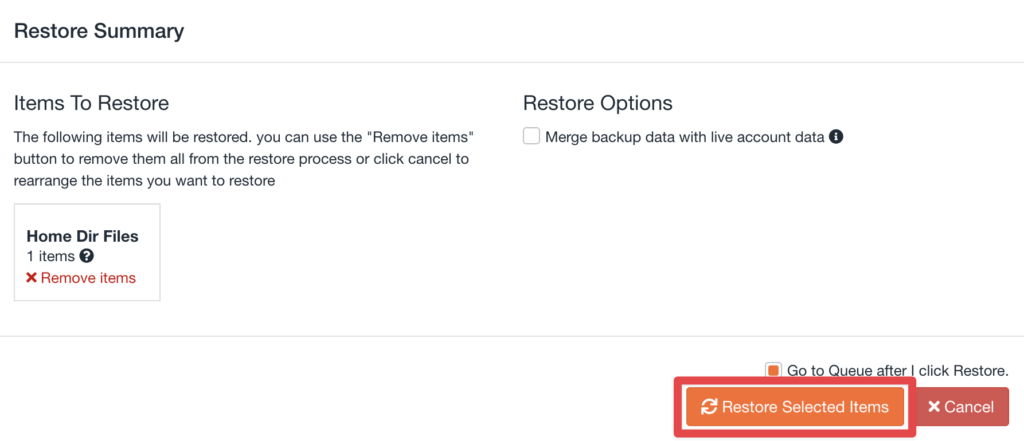The height and width of the screenshot is (441, 1024).
Task: Click the Items To Restore heading
Action: 91,103
